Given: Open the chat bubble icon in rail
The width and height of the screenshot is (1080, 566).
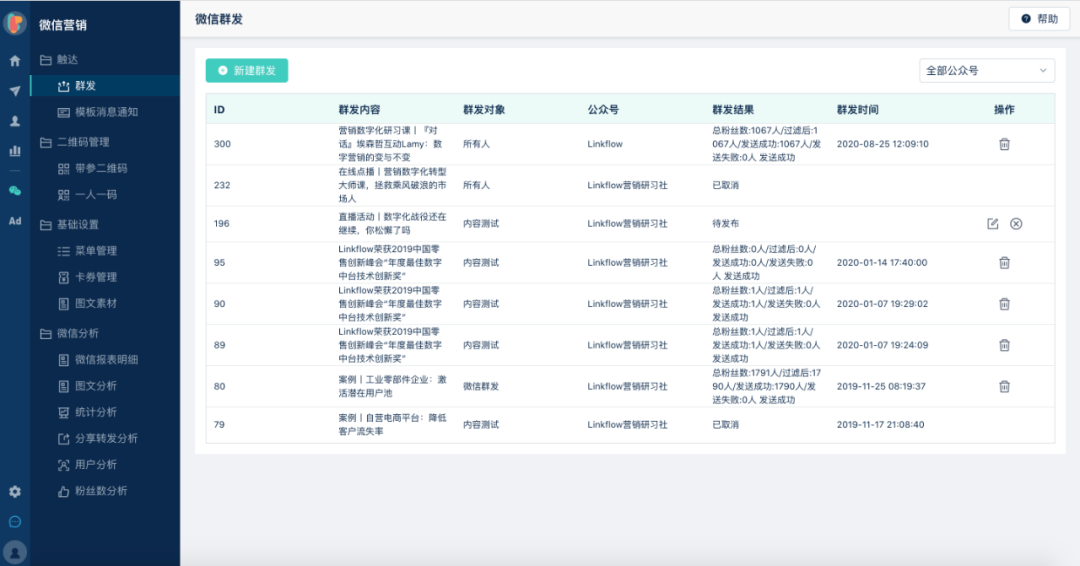Looking at the screenshot, I should (14, 522).
